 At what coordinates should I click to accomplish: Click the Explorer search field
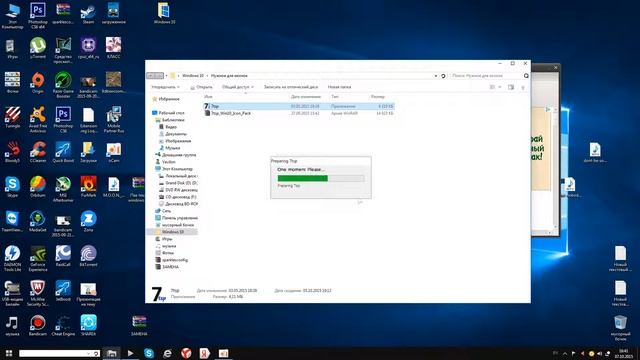point(489,76)
